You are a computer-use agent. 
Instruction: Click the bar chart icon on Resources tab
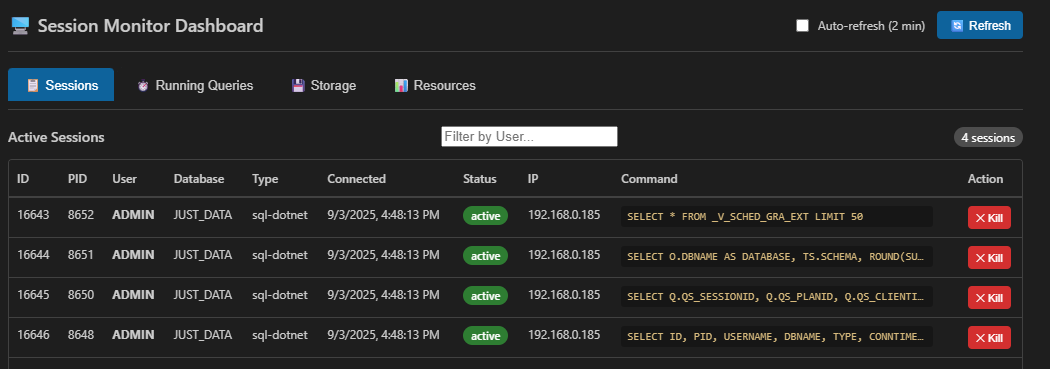(401, 86)
